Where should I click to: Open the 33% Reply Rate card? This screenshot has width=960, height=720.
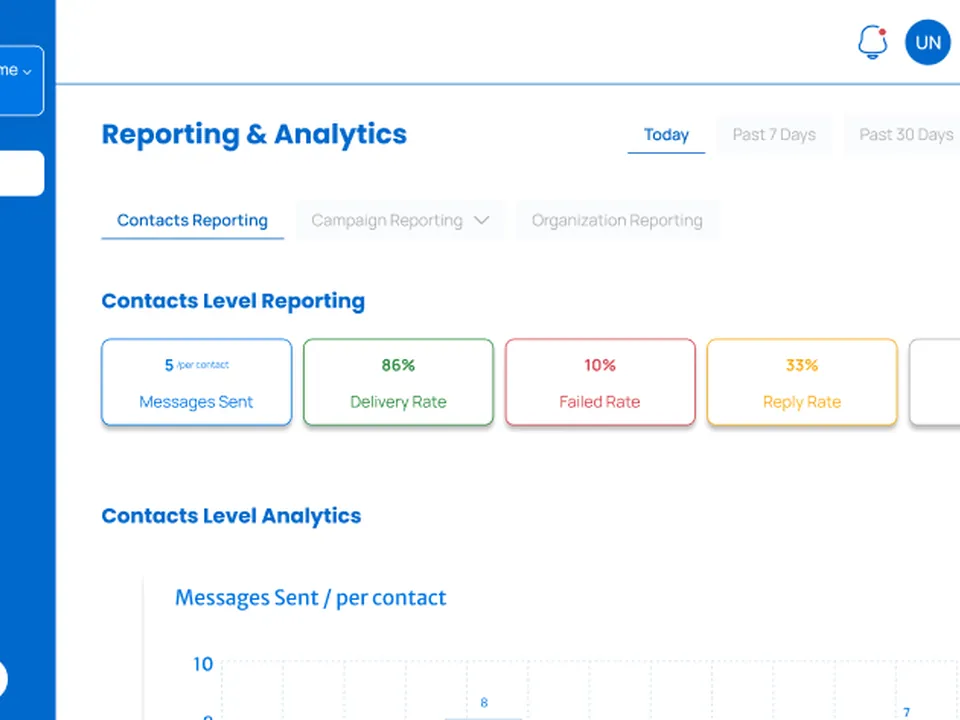tap(802, 382)
